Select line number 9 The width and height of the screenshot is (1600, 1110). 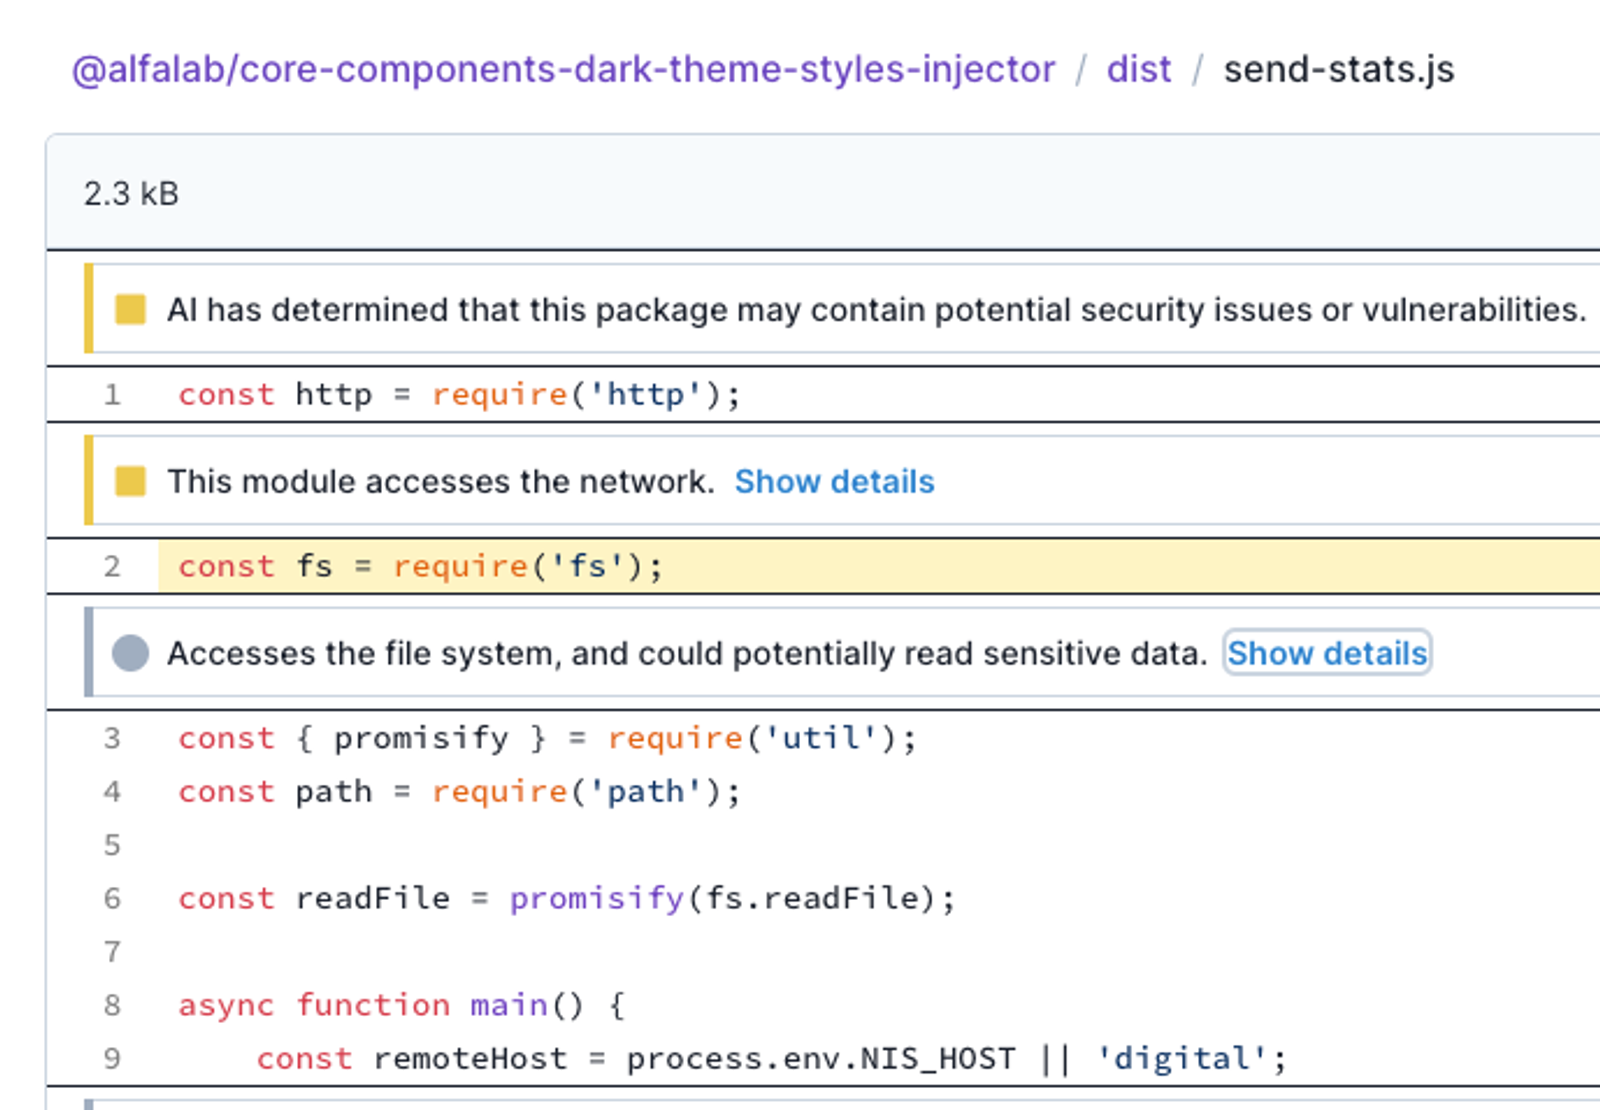pyautogui.click(x=112, y=1059)
